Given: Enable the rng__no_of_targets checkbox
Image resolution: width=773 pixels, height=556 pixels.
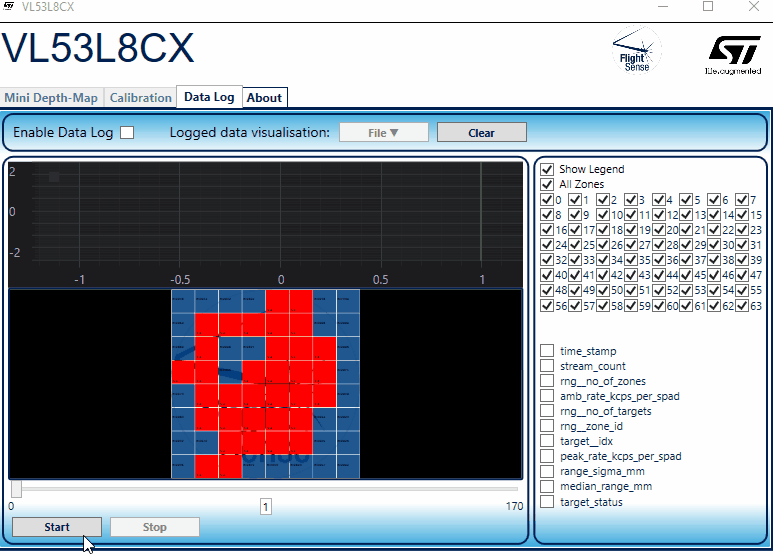Looking at the screenshot, I should click(547, 411).
